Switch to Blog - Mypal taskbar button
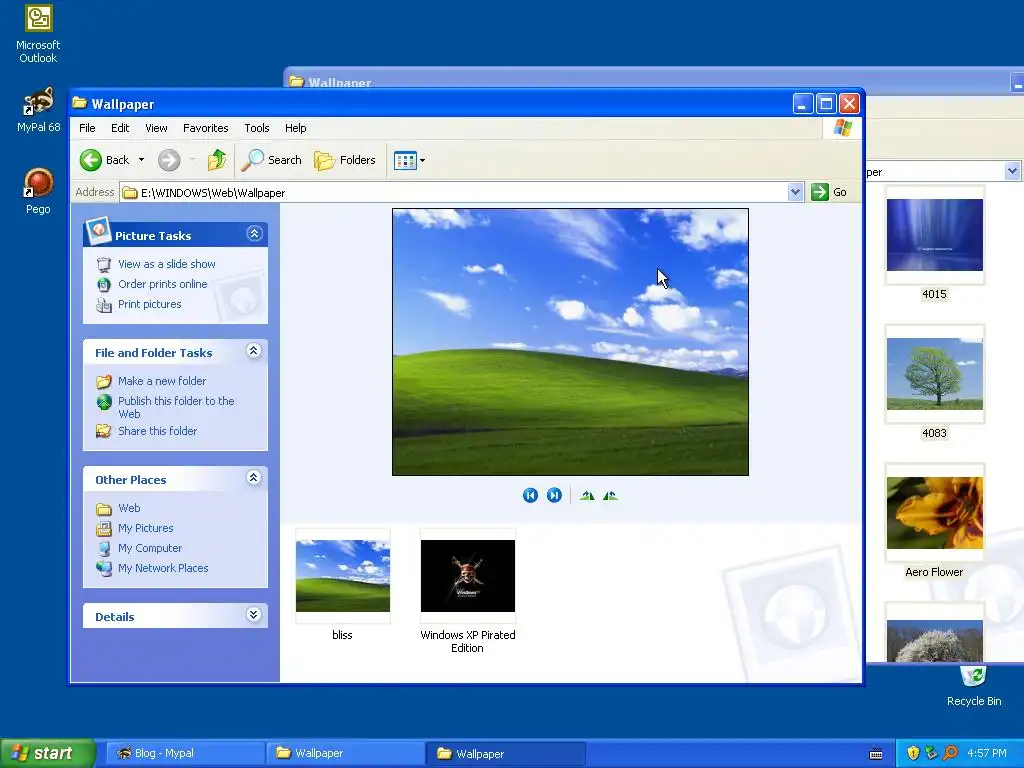This screenshot has width=1024, height=768. tap(183, 754)
